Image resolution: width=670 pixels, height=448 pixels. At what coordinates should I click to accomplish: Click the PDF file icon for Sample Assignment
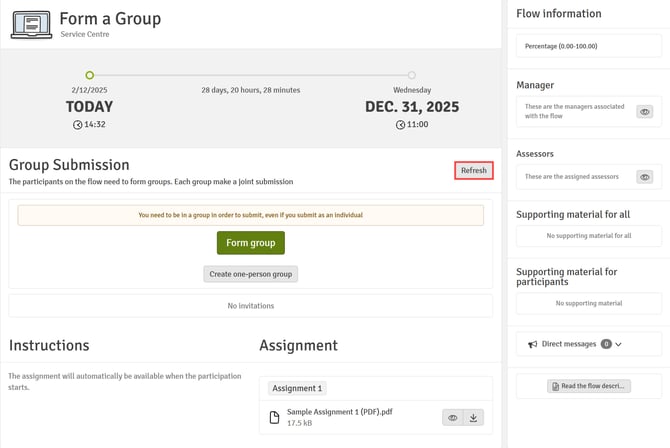(275, 418)
